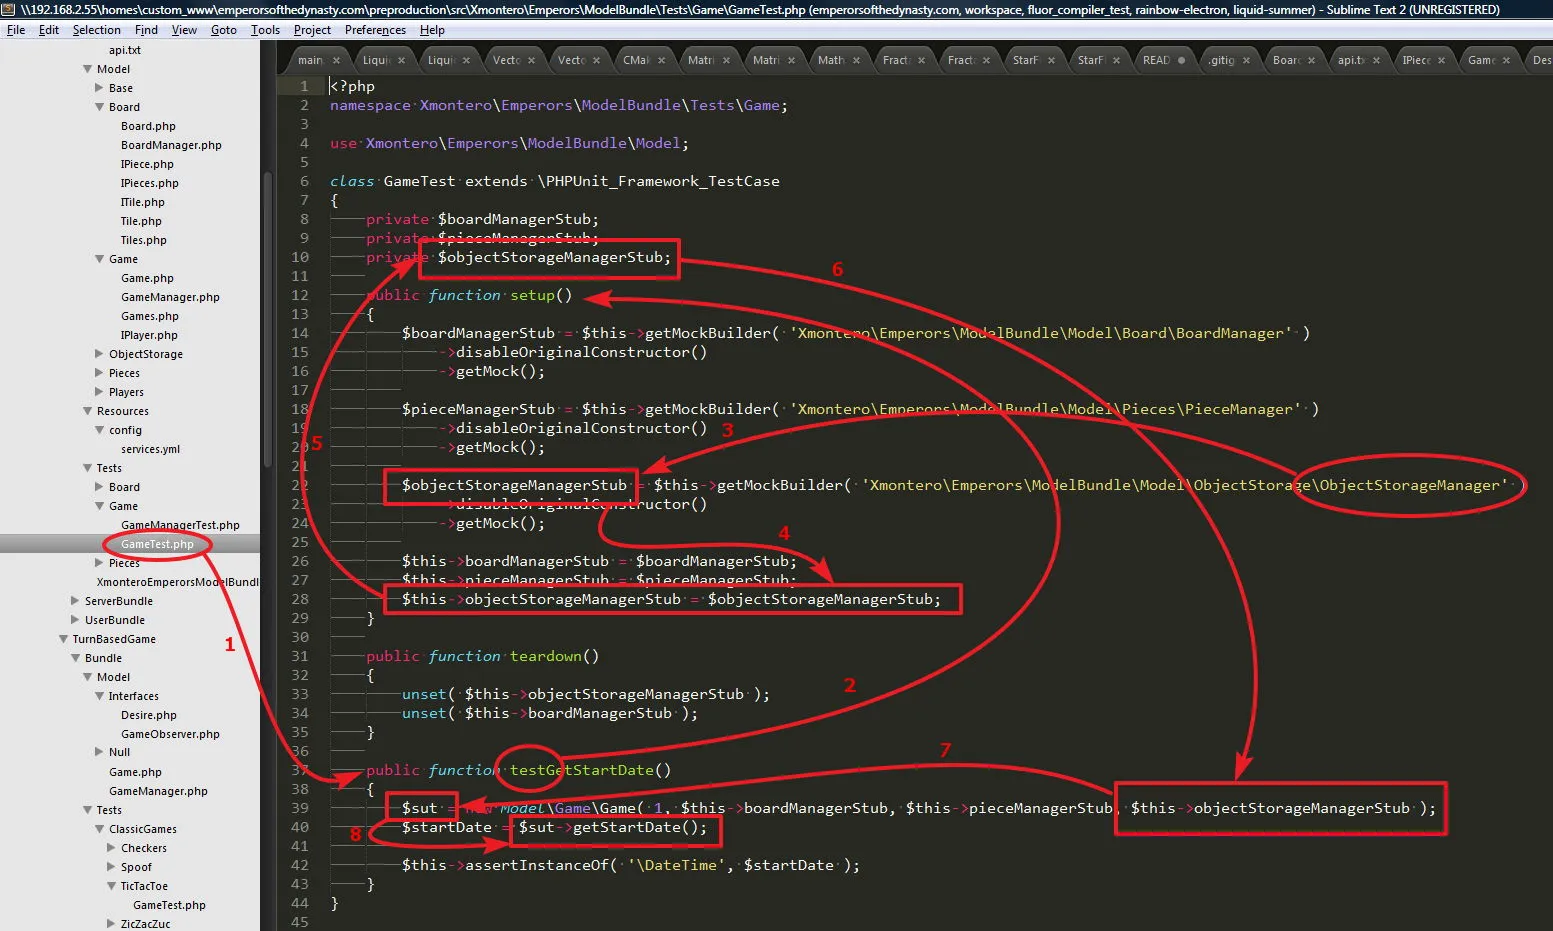Click the sidebar vertical scrollbar
Image resolution: width=1553 pixels, height=931 pixels.
click(267, 320)
